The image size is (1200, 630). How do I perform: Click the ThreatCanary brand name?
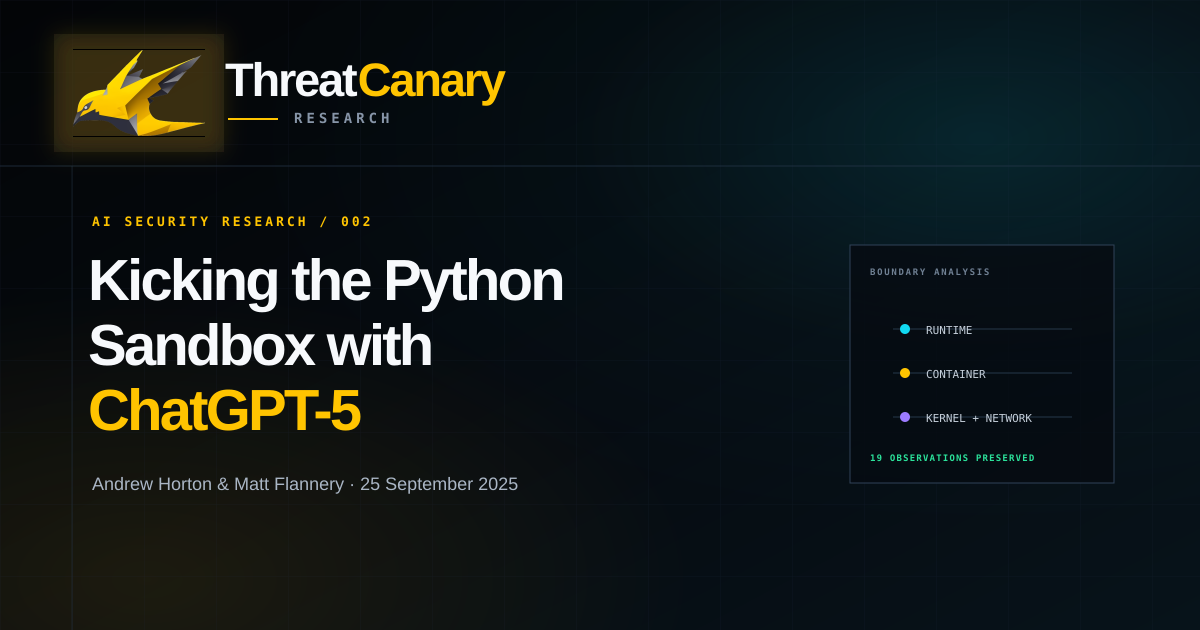pos(364,80)
